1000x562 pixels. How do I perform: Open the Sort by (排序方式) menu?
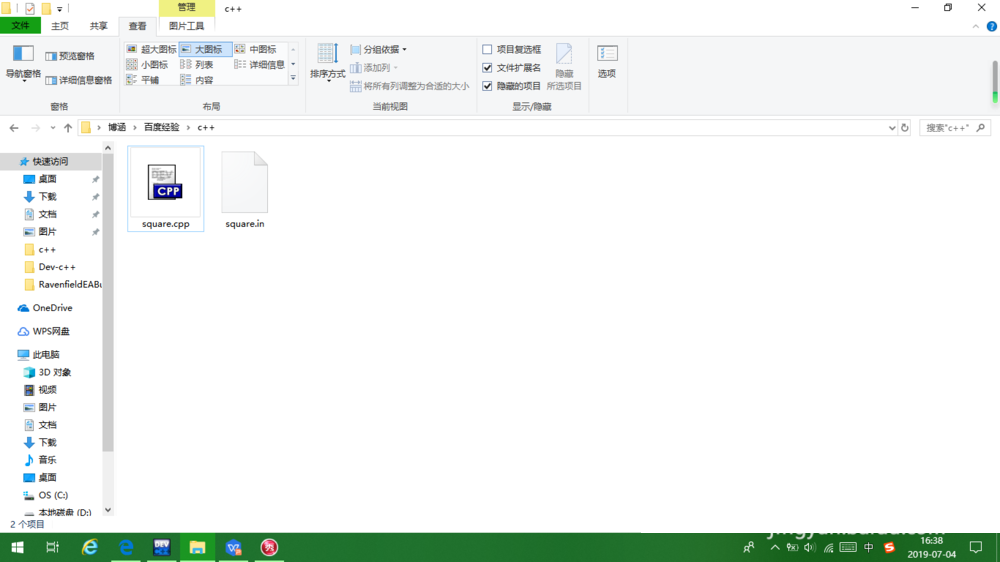point(327,62)
